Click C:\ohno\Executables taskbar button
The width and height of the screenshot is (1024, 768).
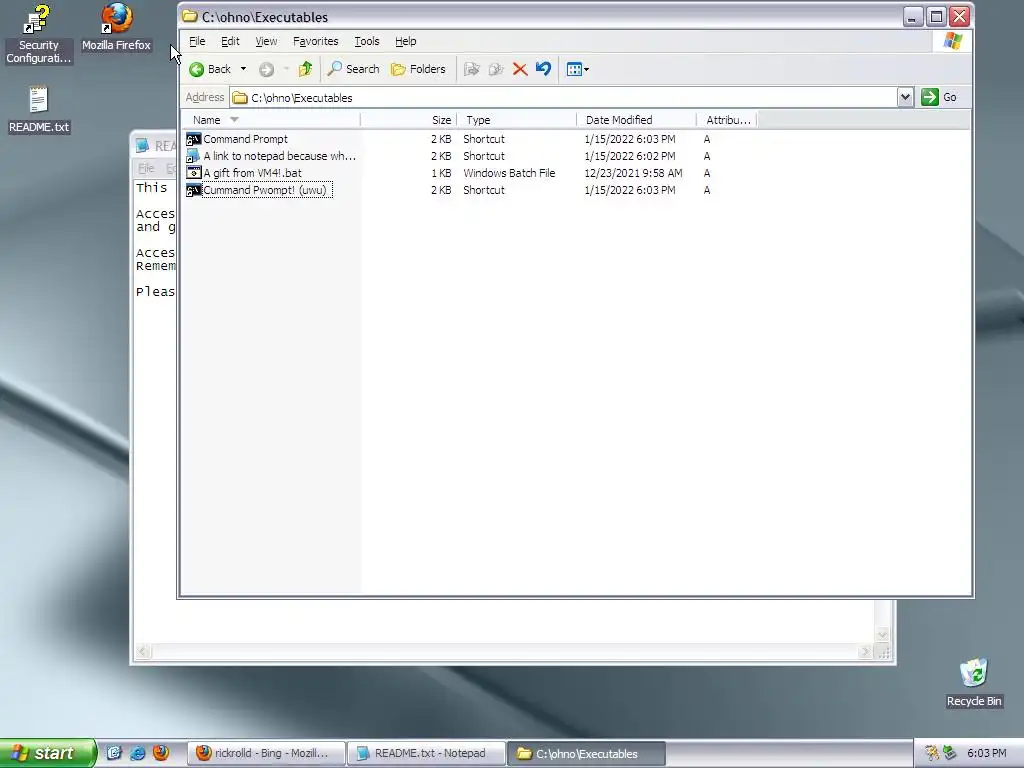click(586, 753)
